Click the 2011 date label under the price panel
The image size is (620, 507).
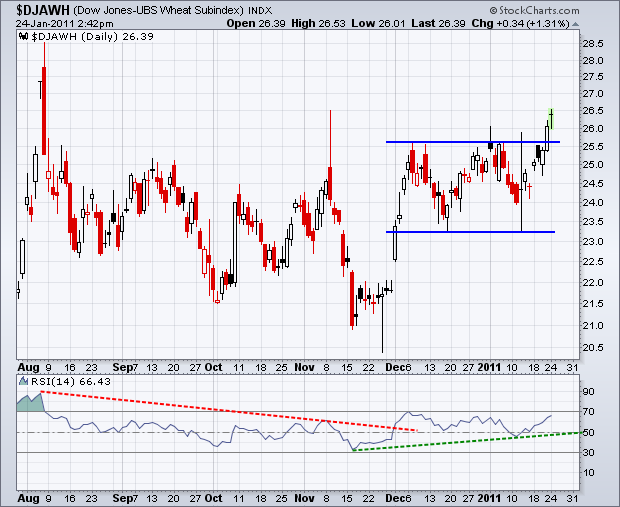point(489,367)
